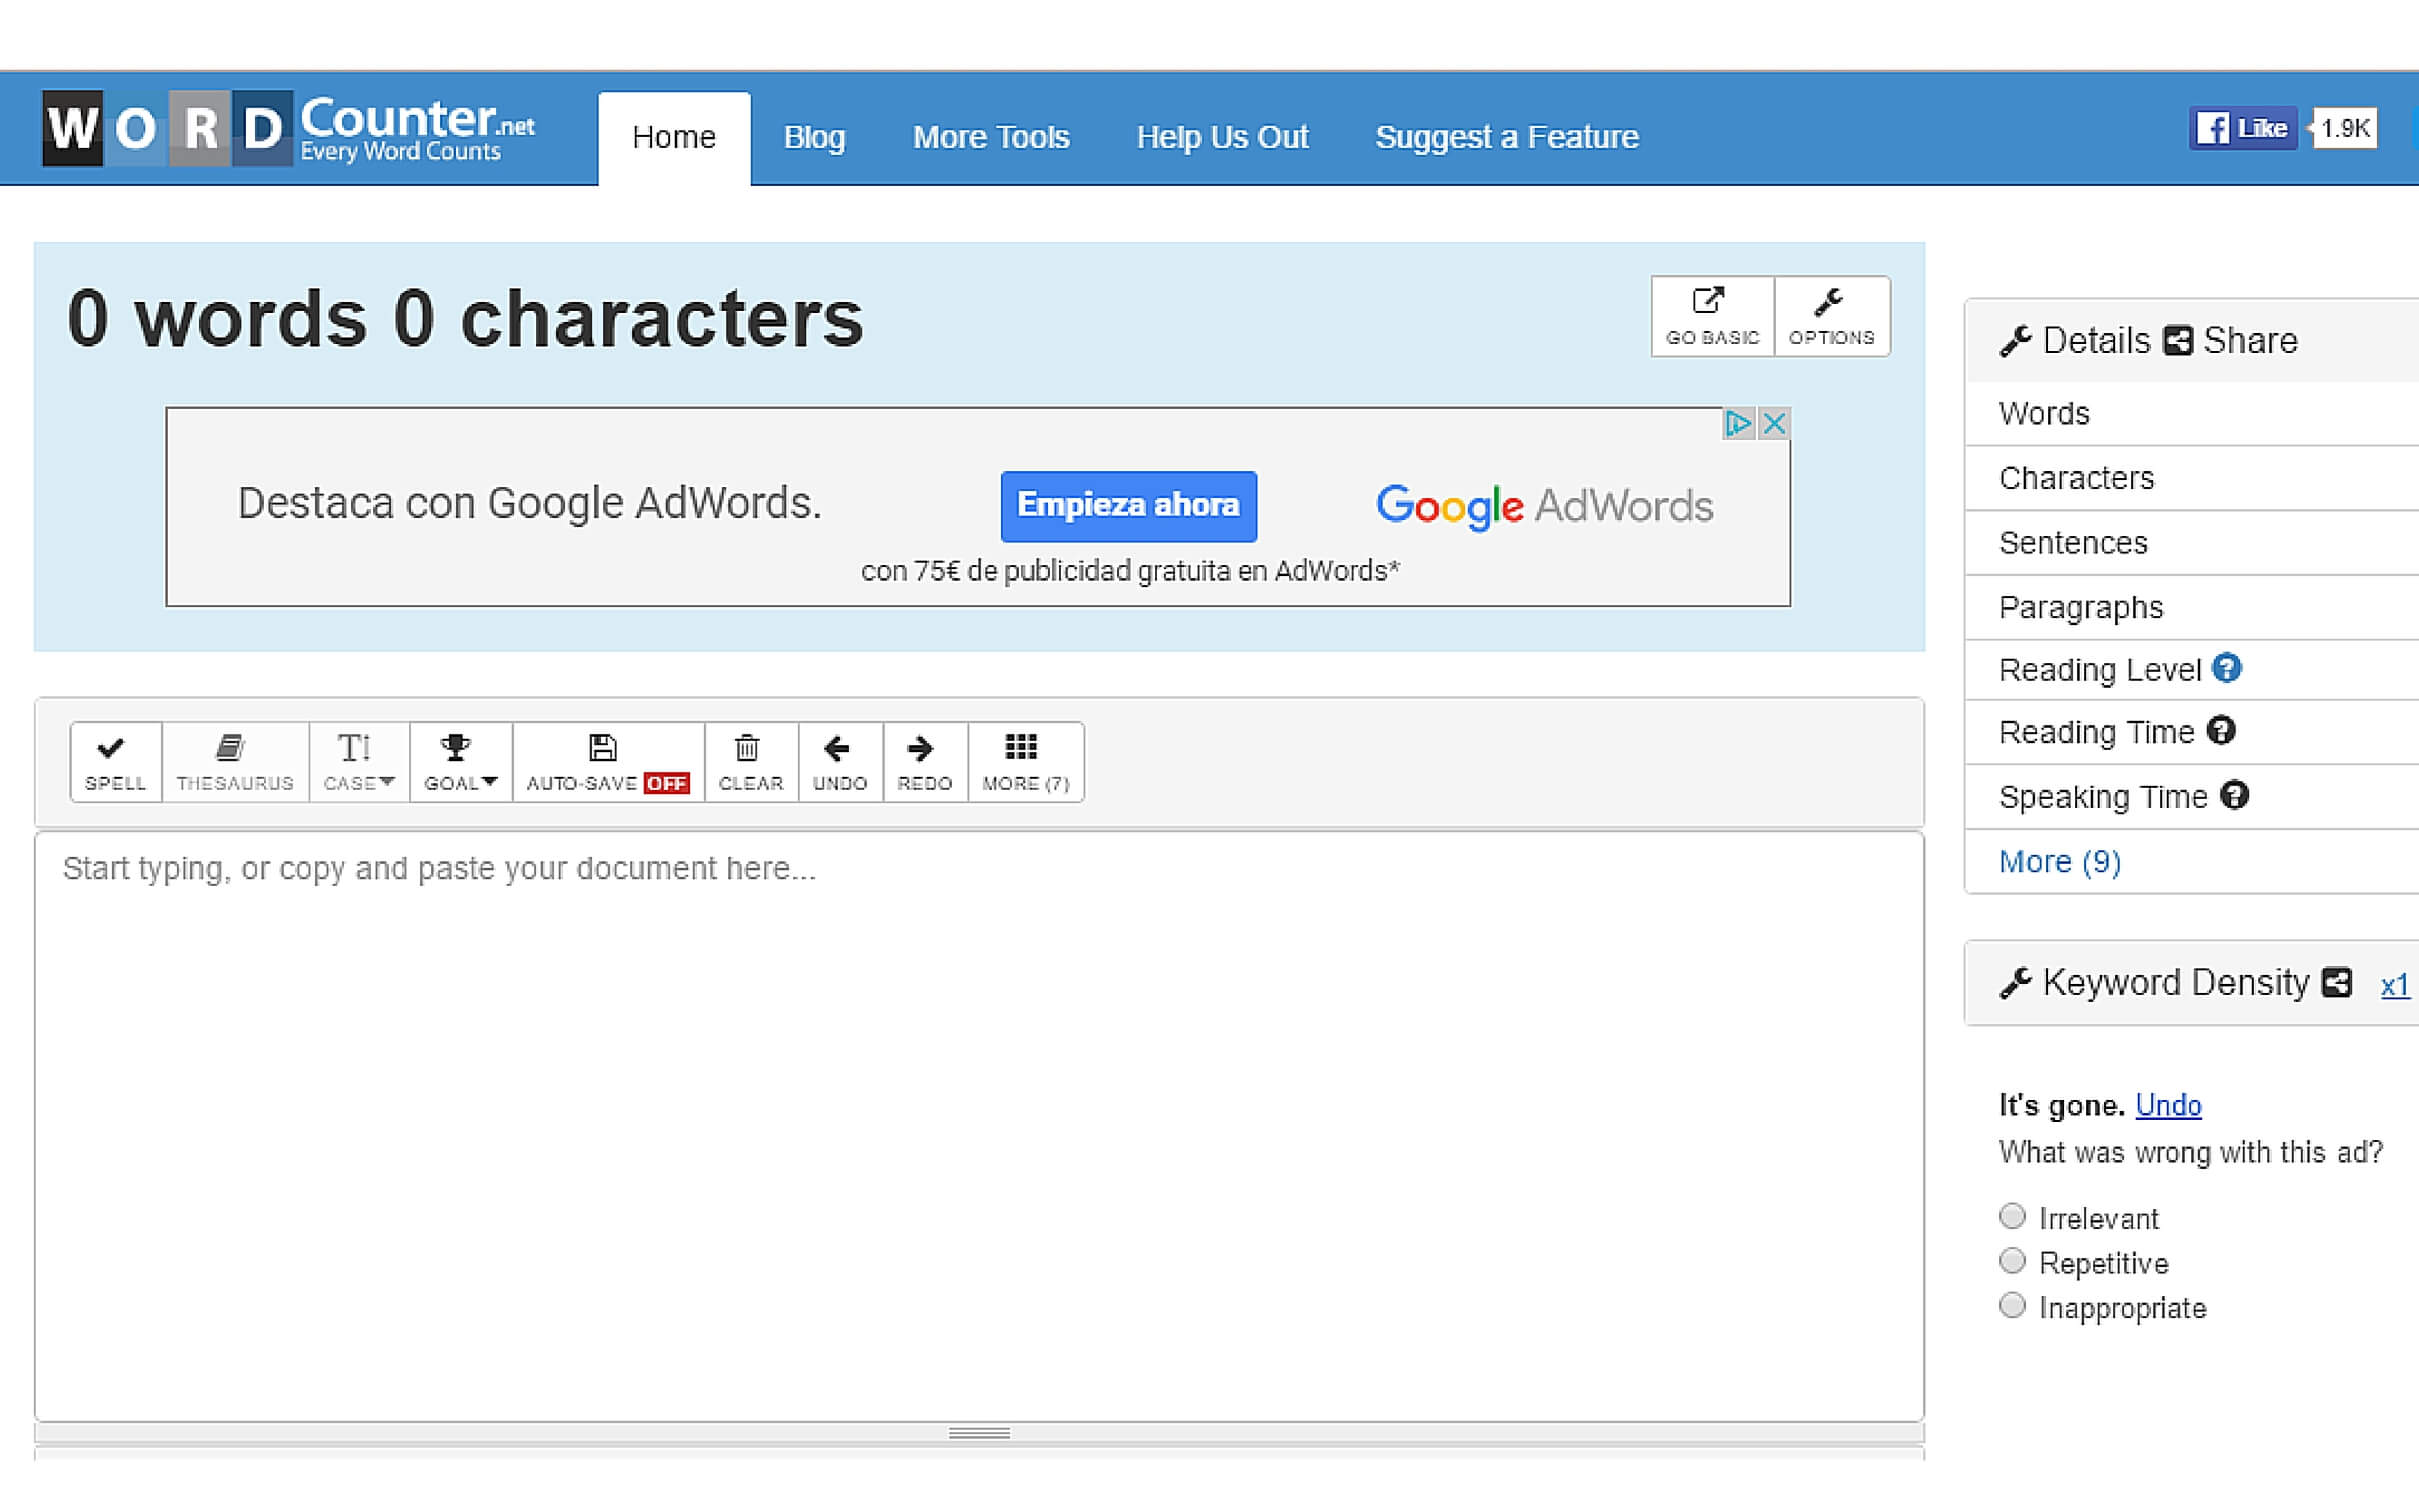Click the Undo icon
2419x1512 pixels.
point(836,761)
